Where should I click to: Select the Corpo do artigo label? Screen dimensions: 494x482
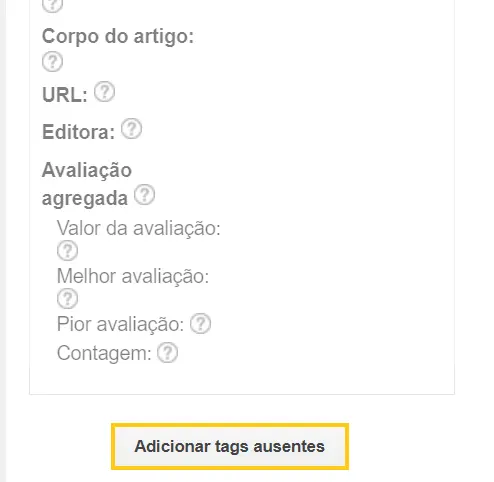coord(118,36)
